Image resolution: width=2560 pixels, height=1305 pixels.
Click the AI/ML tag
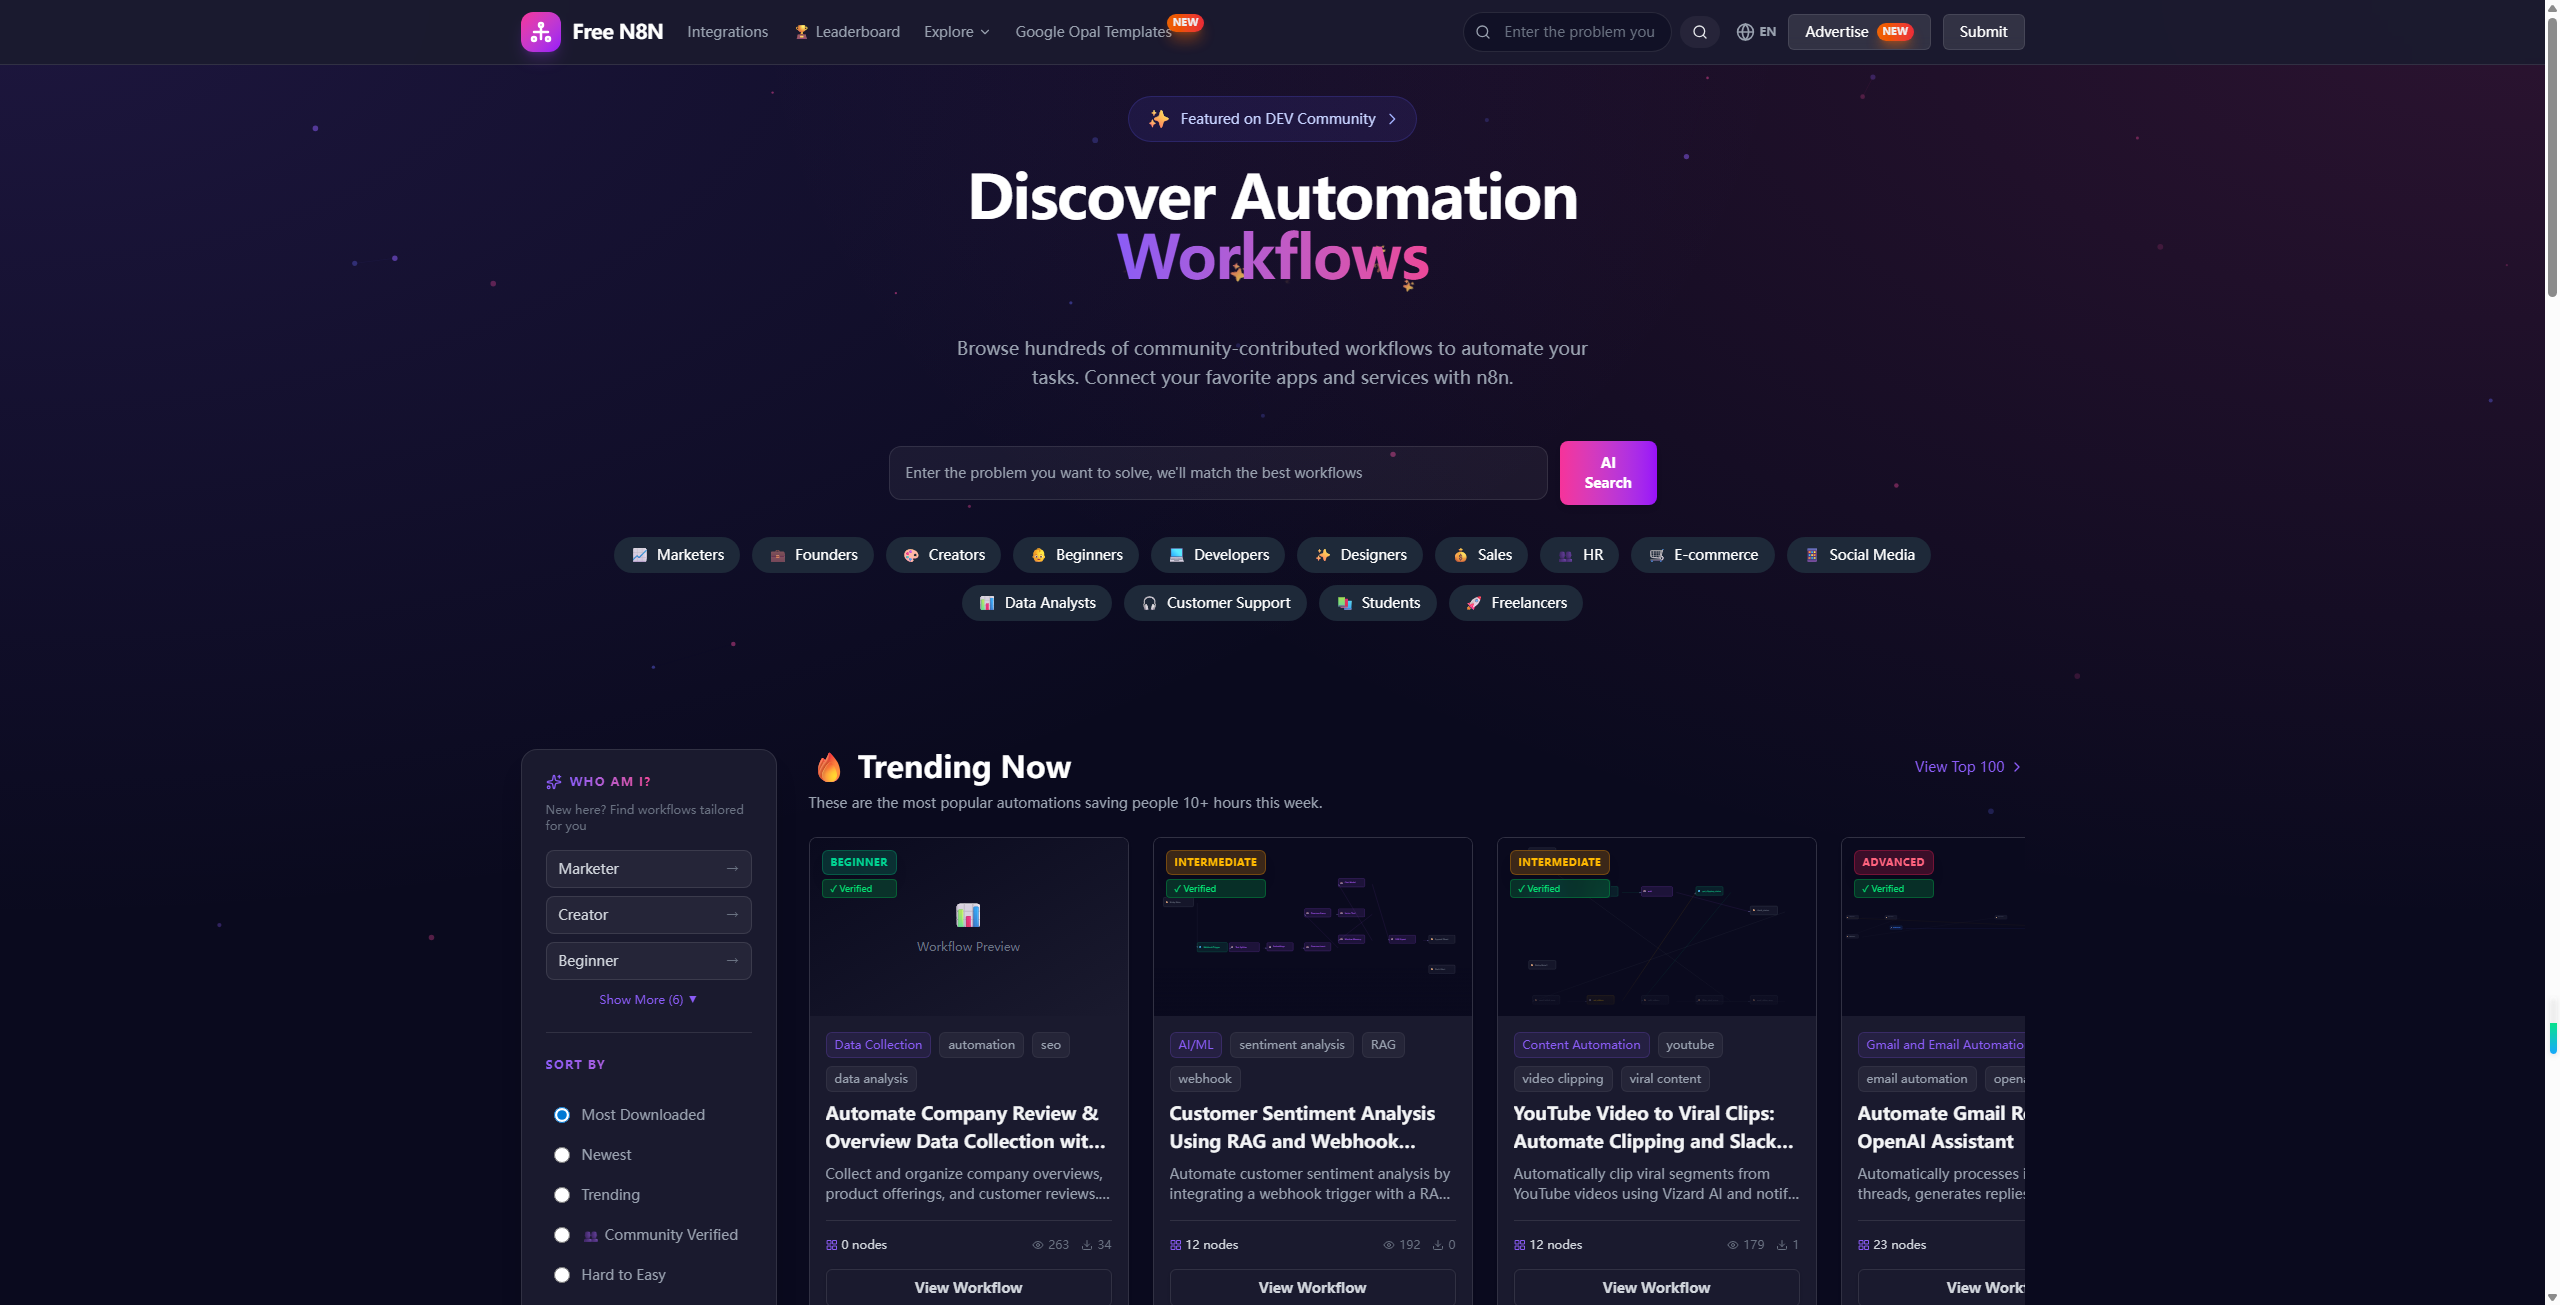coord(1196,1045)
